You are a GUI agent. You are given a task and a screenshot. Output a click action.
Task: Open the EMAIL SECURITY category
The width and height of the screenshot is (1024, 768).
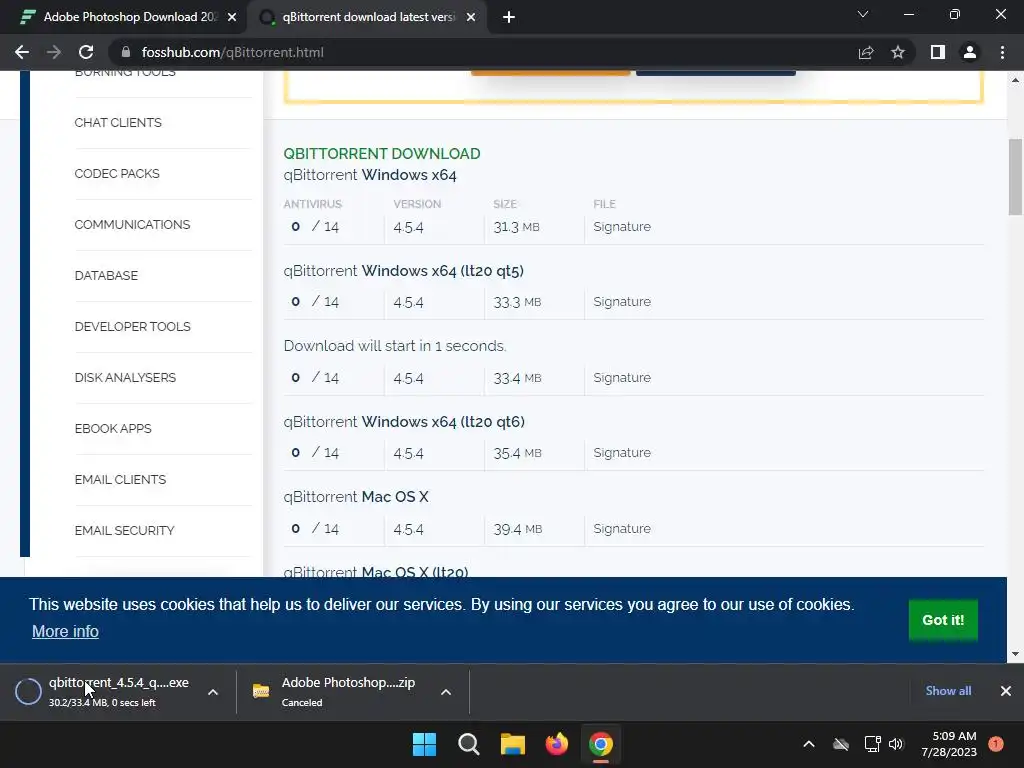(x=124, y=530)
